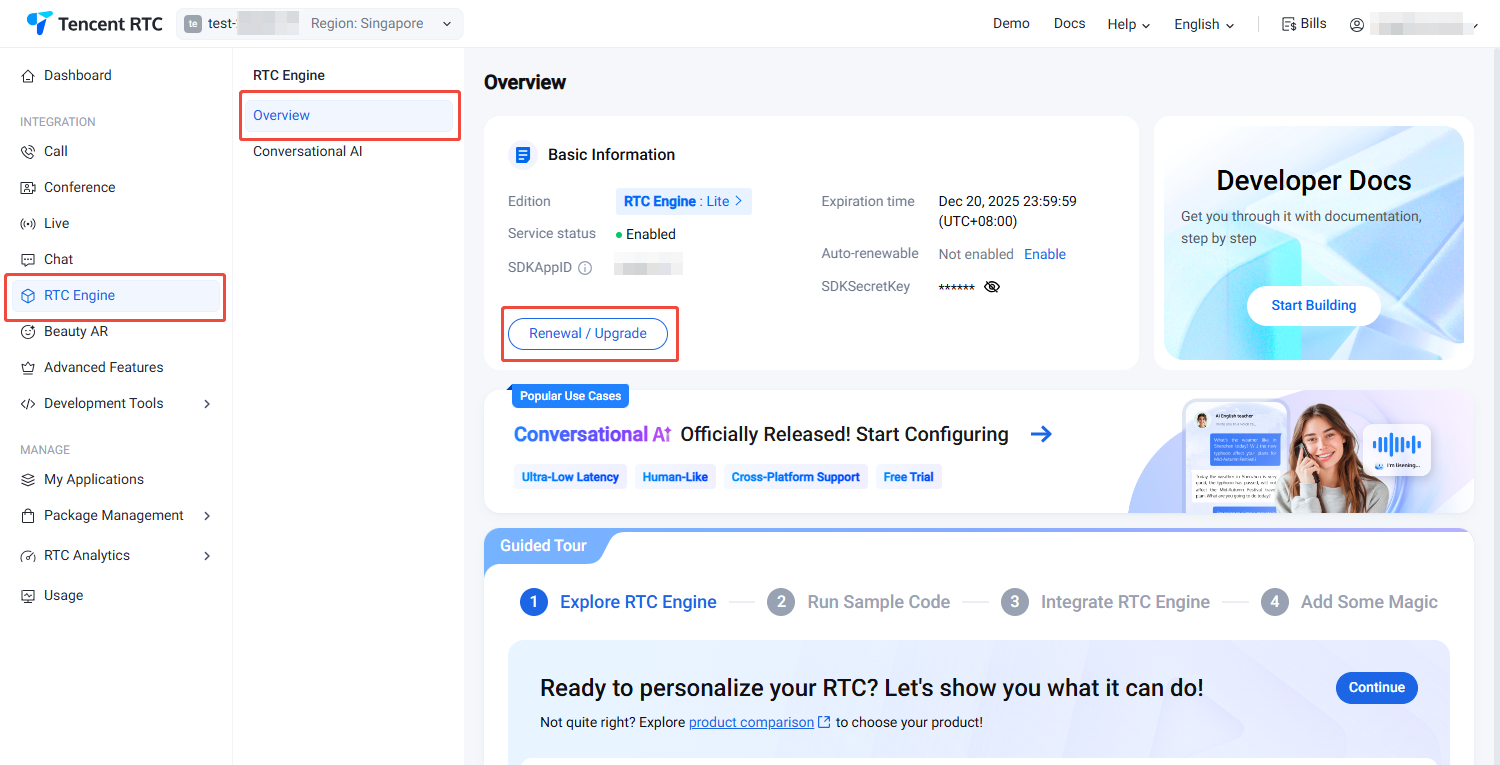Click the Live broadcast icon in sidebar
The width and height of the screenshot is (1500, 765).
[28, 224]
